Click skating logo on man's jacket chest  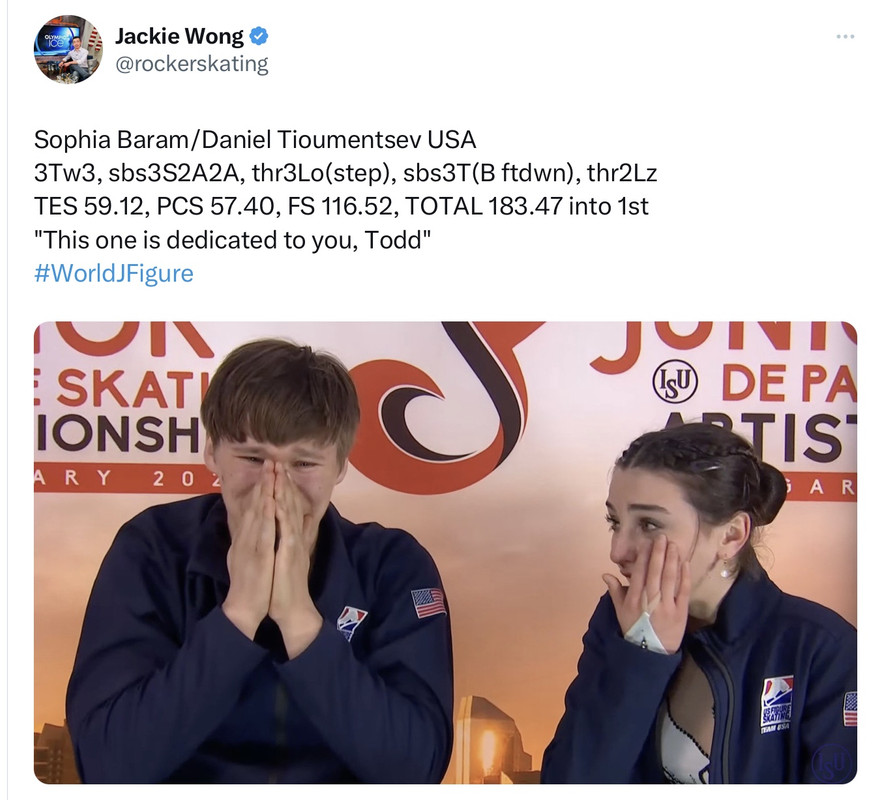click(351, 623)
